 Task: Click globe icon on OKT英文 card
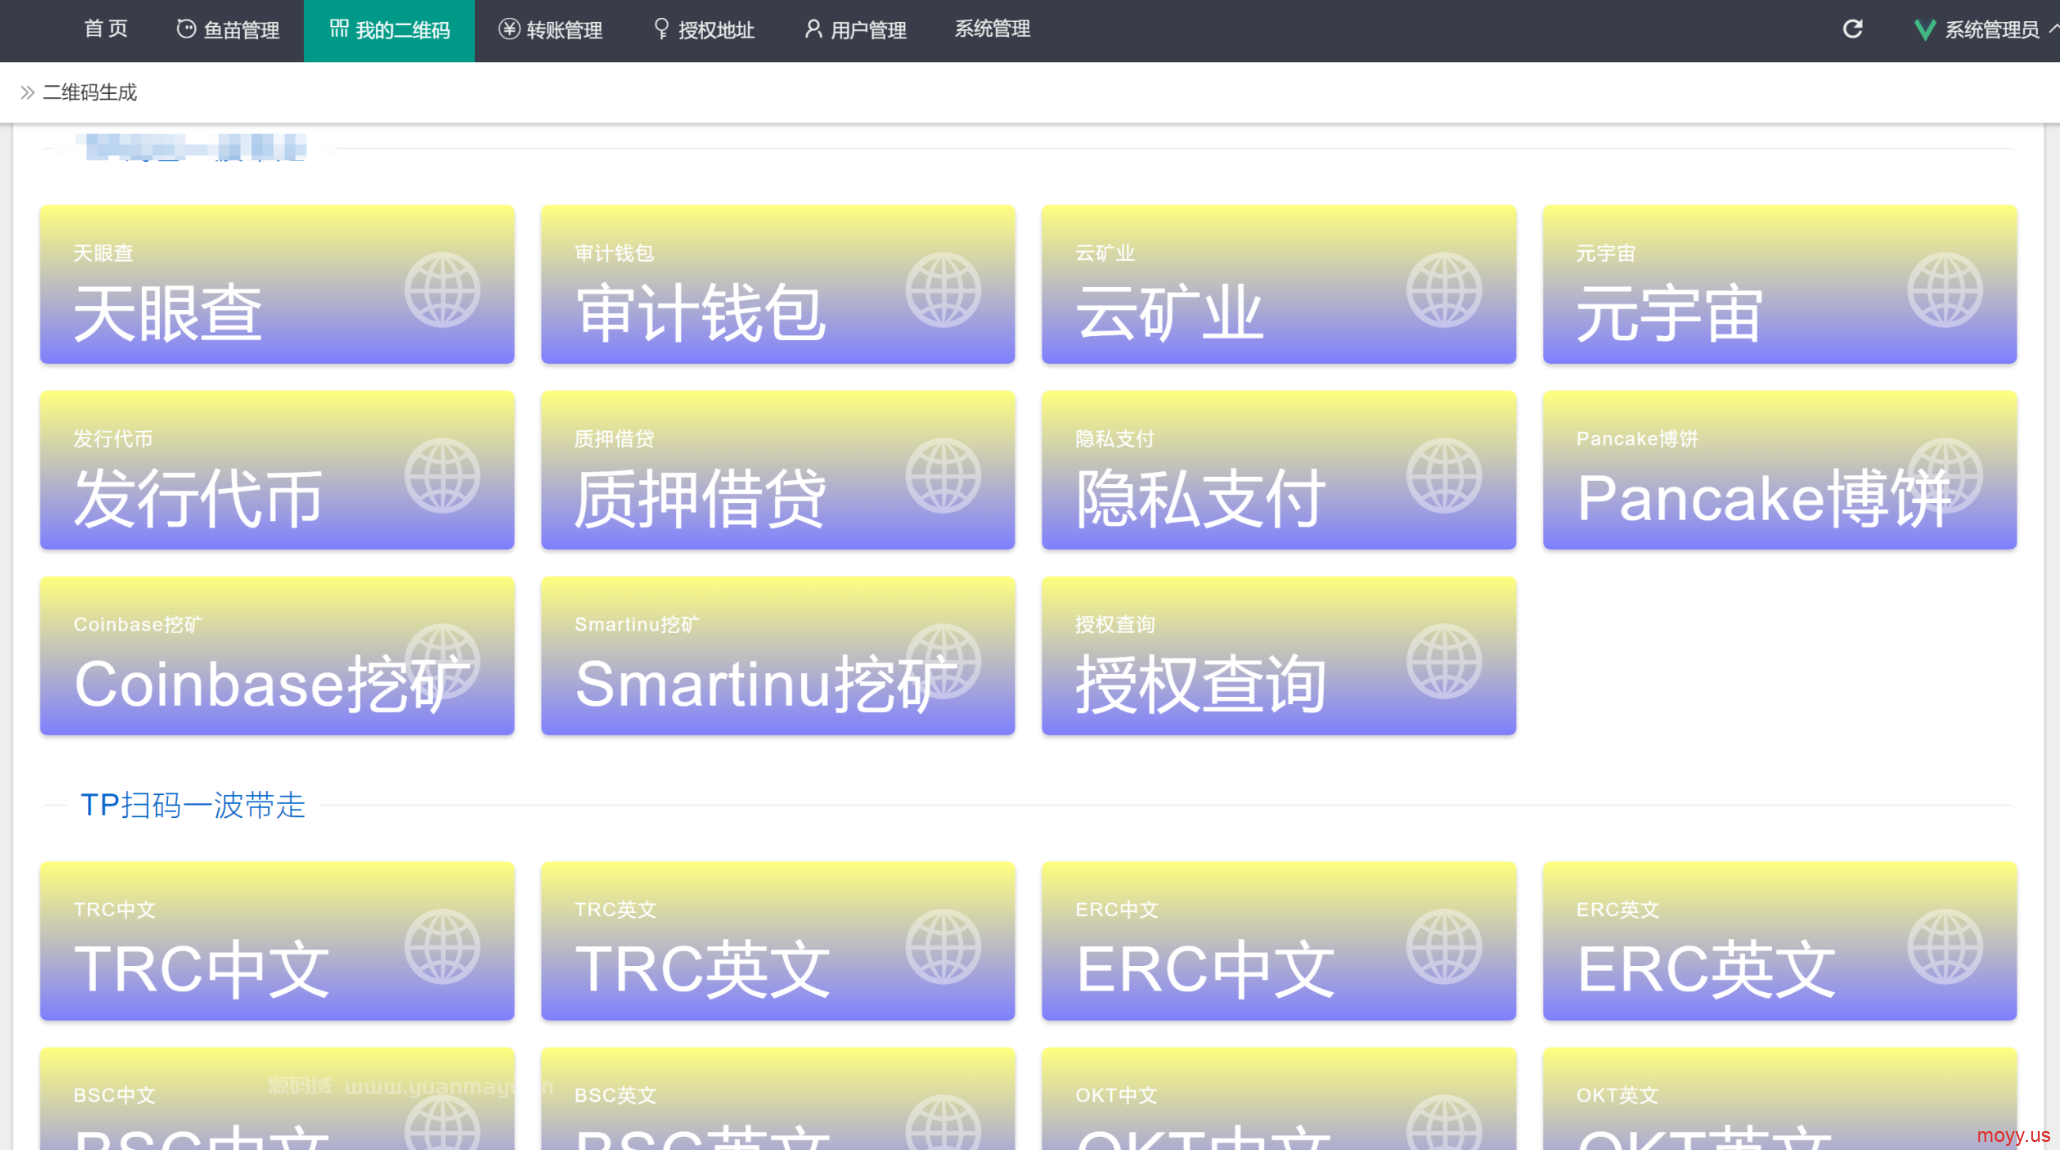(1945, 1122)
